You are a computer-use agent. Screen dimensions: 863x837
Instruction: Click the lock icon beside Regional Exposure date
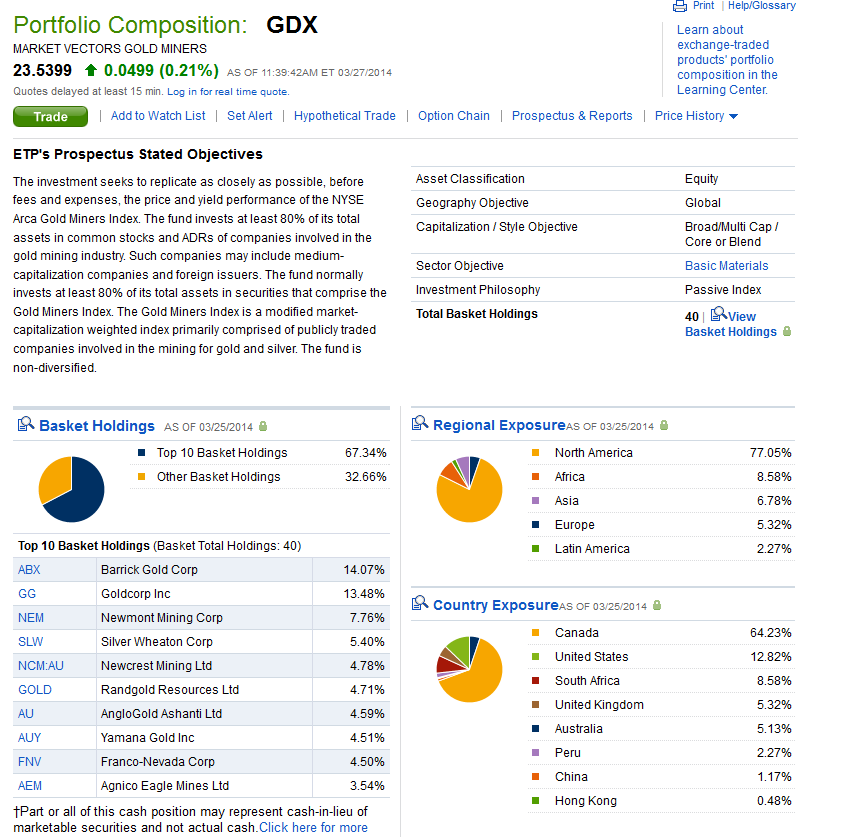coord(664,425)
